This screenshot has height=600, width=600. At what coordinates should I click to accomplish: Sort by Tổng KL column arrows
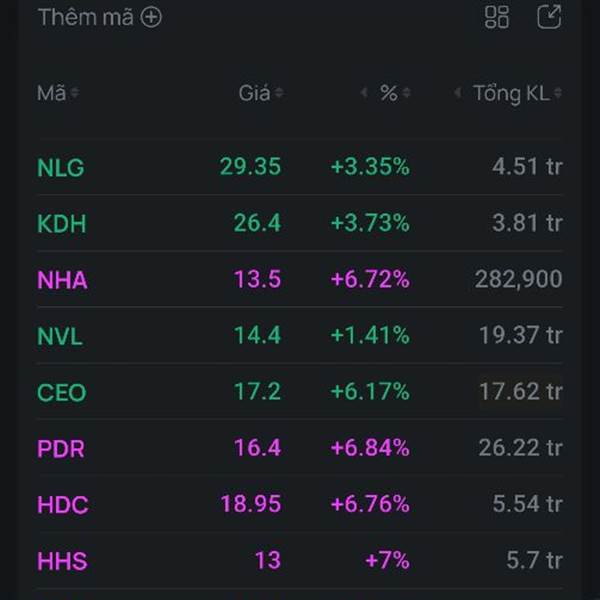(557, 93)
